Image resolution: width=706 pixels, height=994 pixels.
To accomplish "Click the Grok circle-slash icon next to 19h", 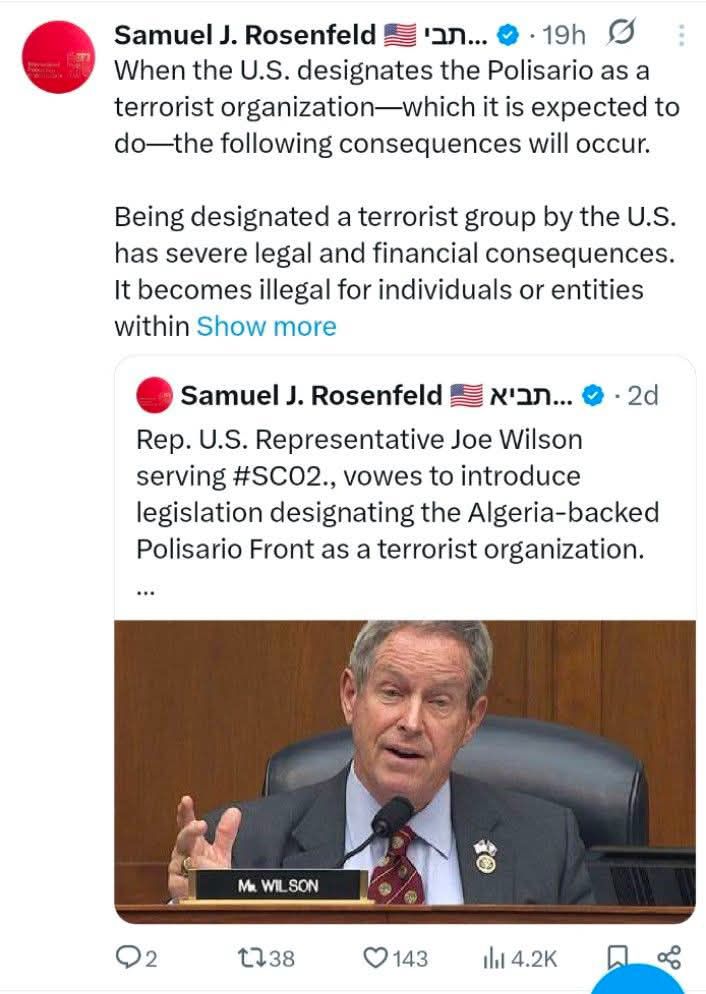I will [620, 33].
